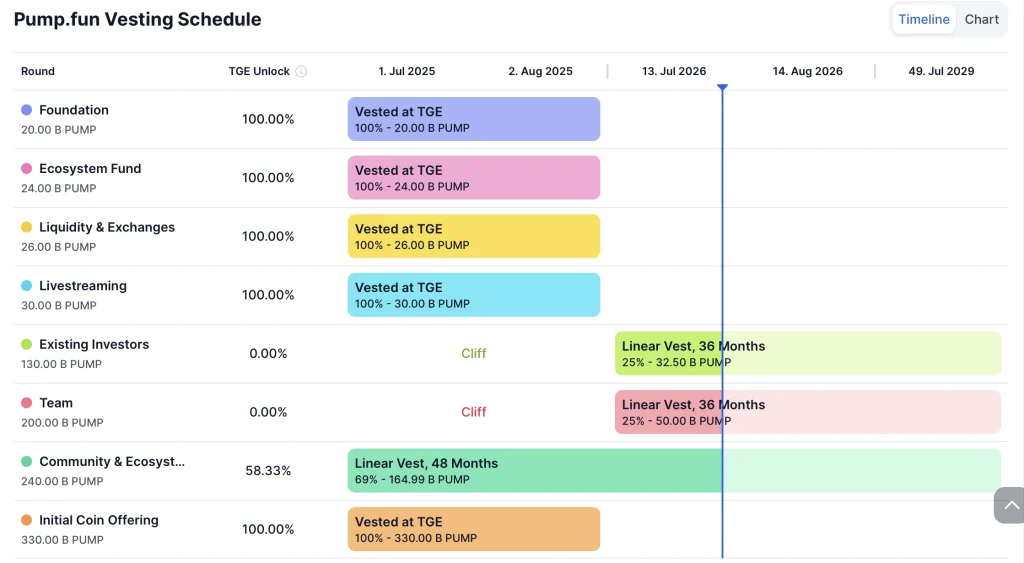Click the Ecosystem Fund pink dot
Screen dimensions: 1024x563
pyautogui.click(x=26, y=169)
